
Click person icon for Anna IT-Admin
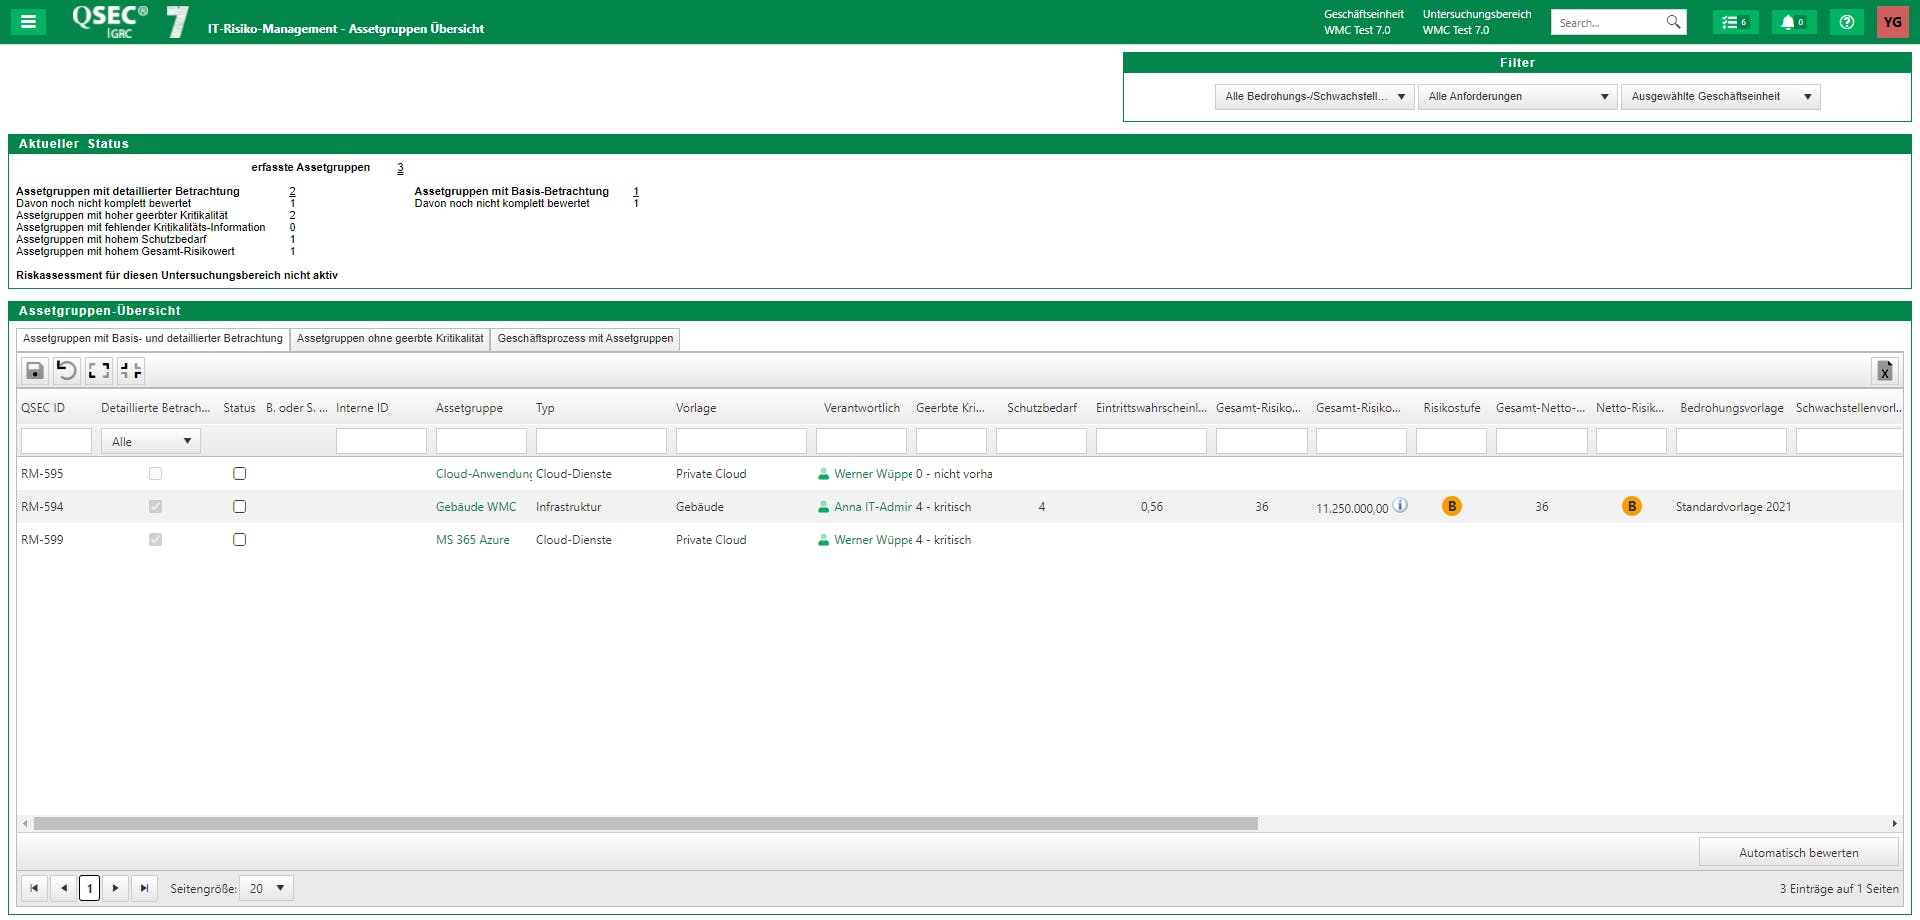pos(824,507)
